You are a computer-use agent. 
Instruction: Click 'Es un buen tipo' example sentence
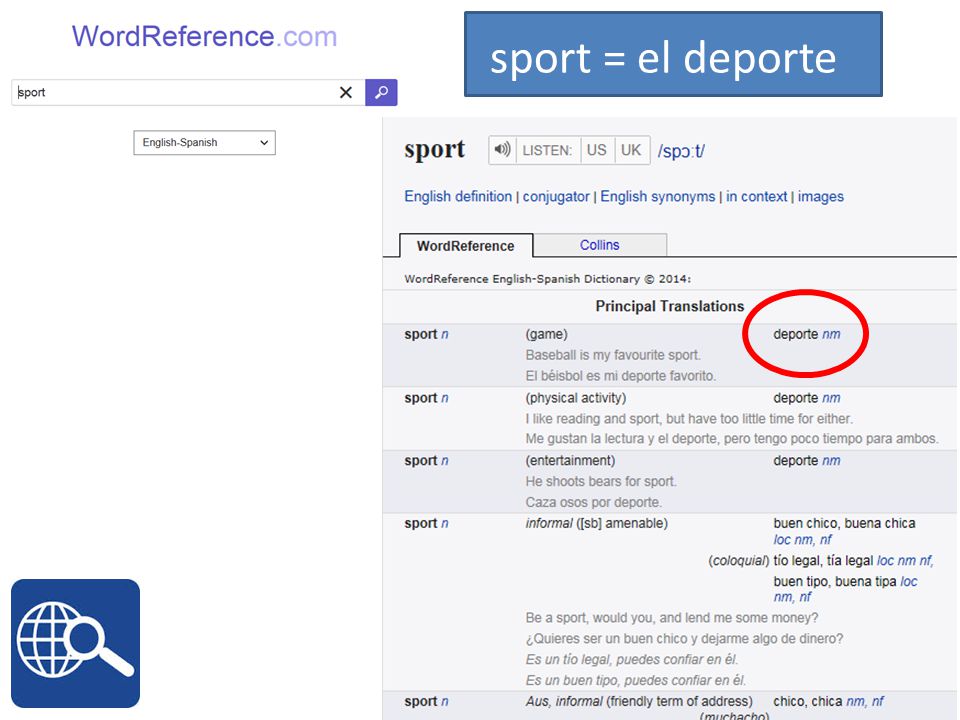pos(636,680)
